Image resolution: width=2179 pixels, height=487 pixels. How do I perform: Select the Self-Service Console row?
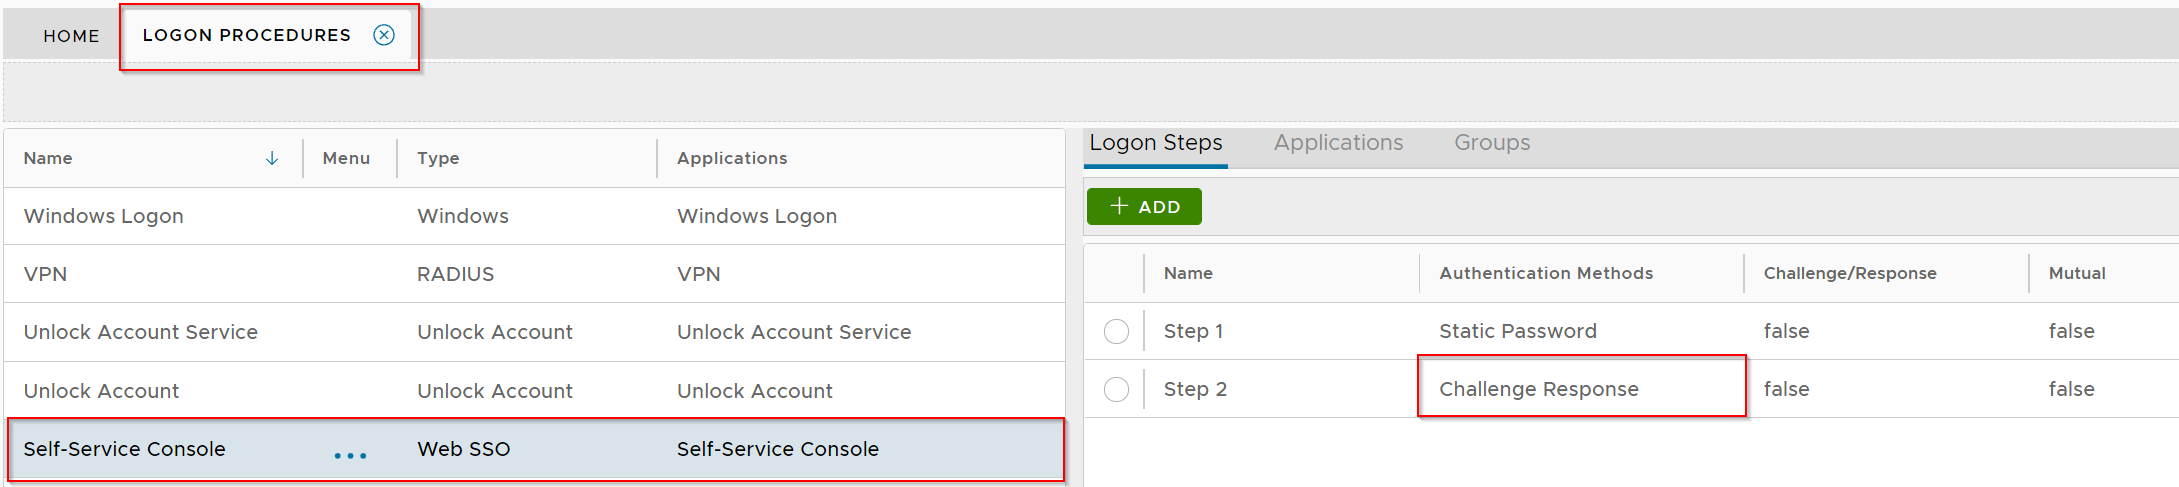pos(125,449)
